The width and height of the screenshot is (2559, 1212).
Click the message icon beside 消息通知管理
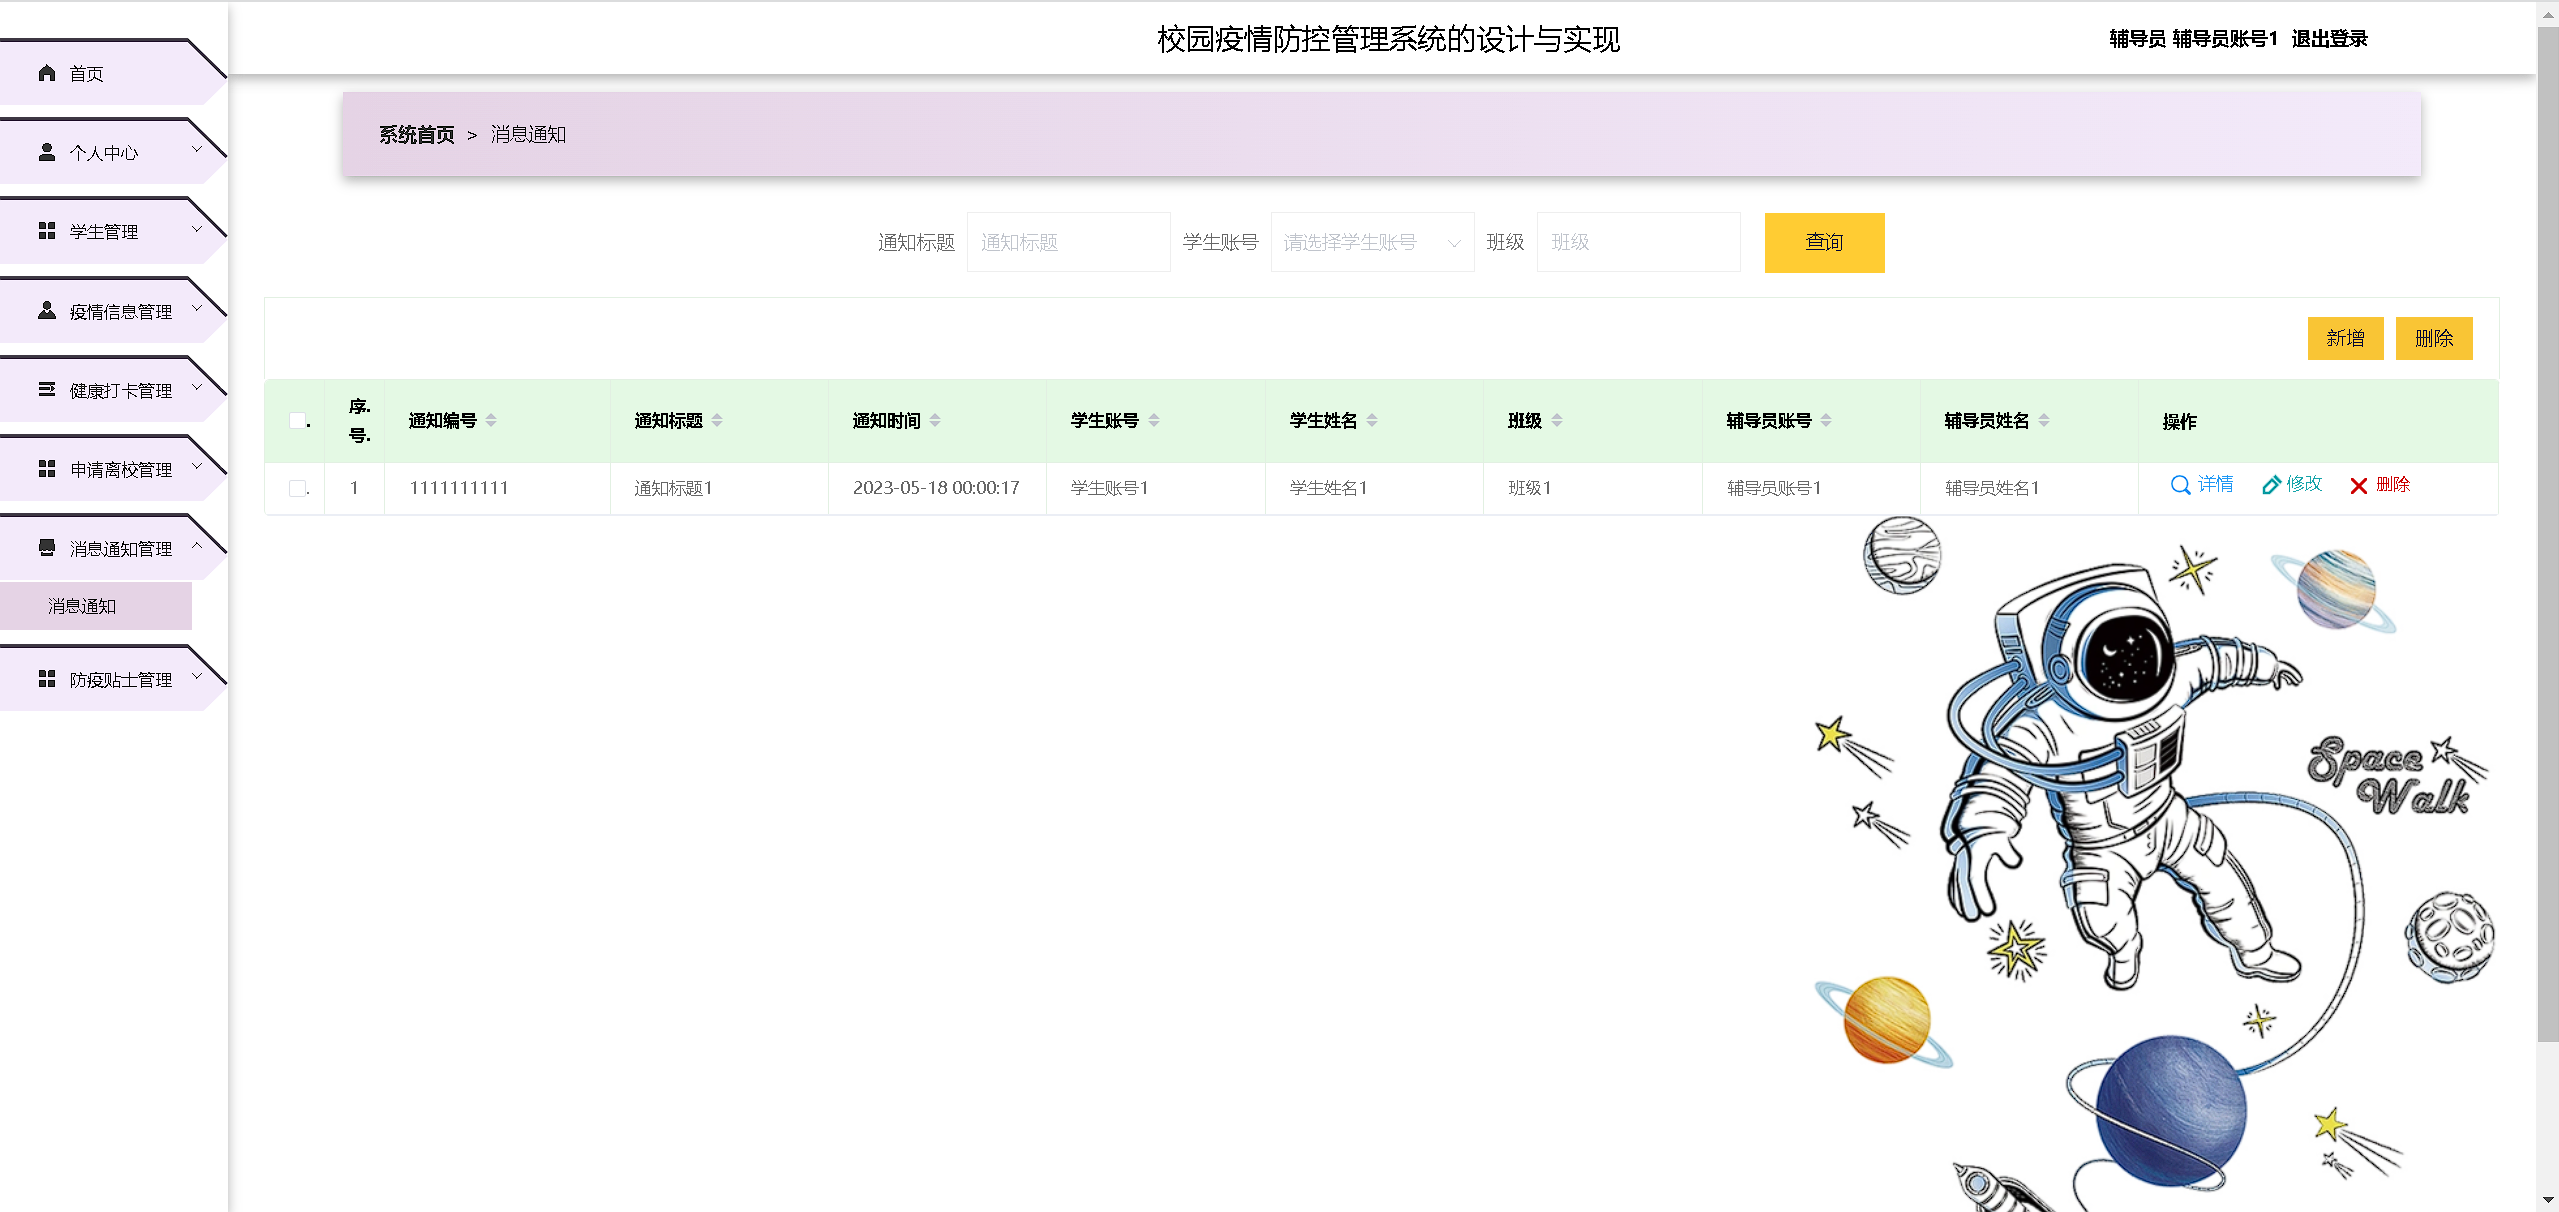[47, 548]
